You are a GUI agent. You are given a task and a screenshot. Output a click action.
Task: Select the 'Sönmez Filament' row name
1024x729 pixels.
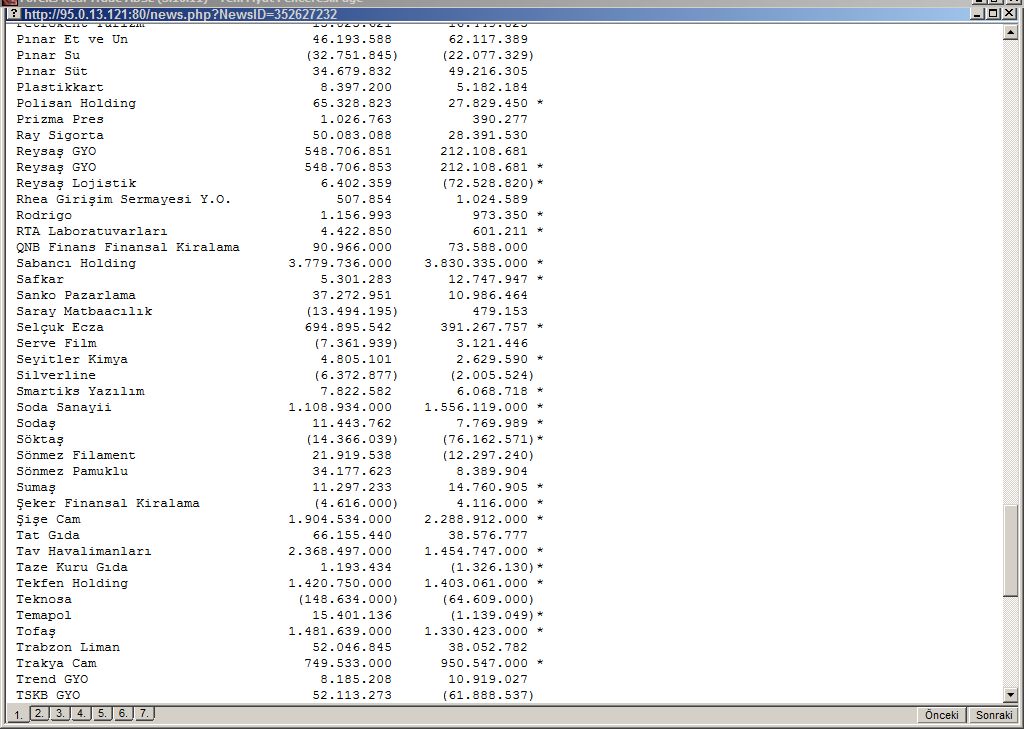tap(76, 455)
